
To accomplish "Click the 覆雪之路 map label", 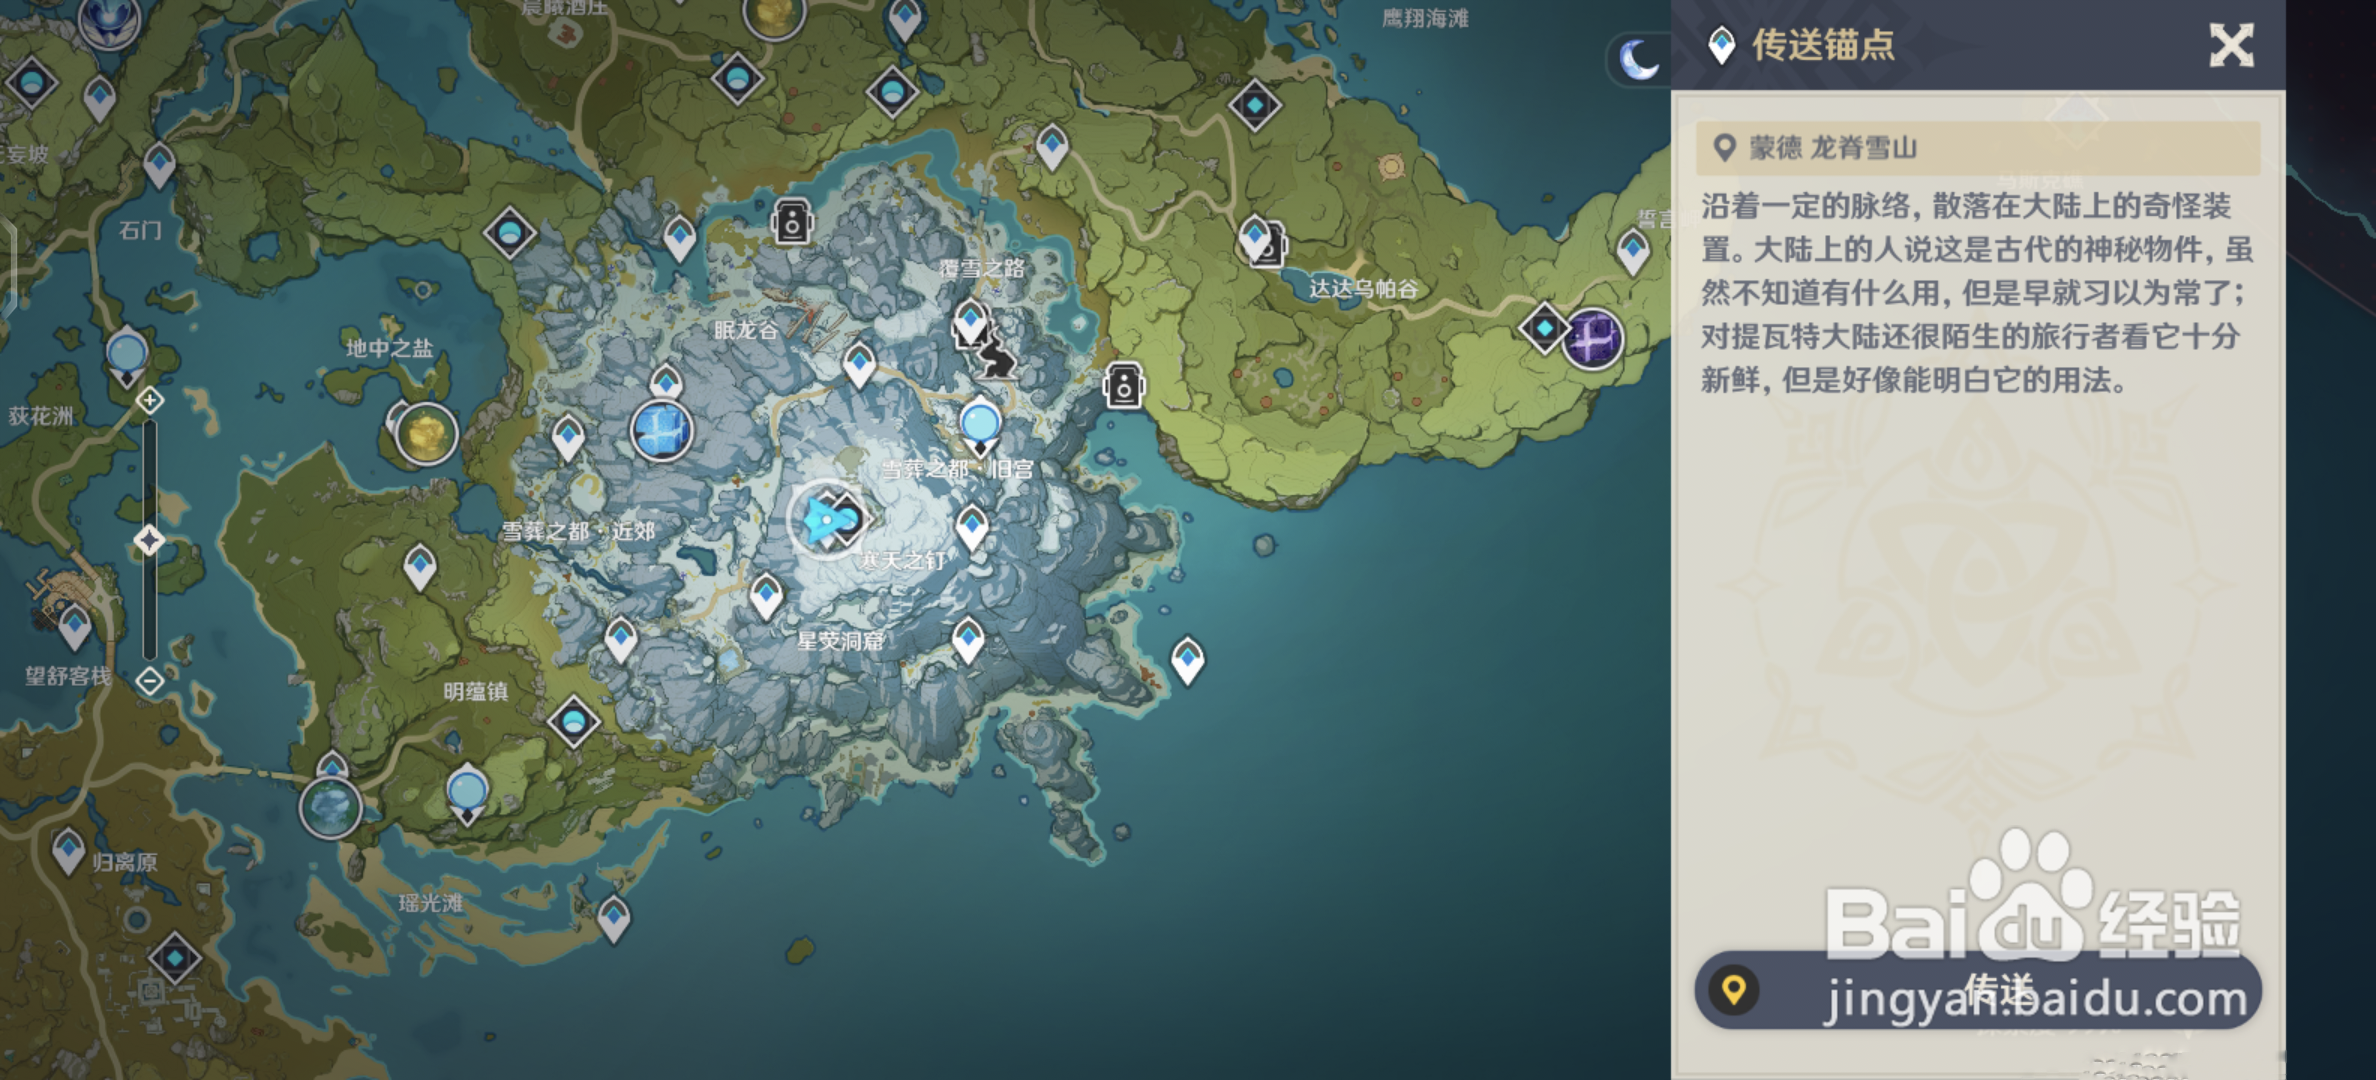I will (982, 268).
